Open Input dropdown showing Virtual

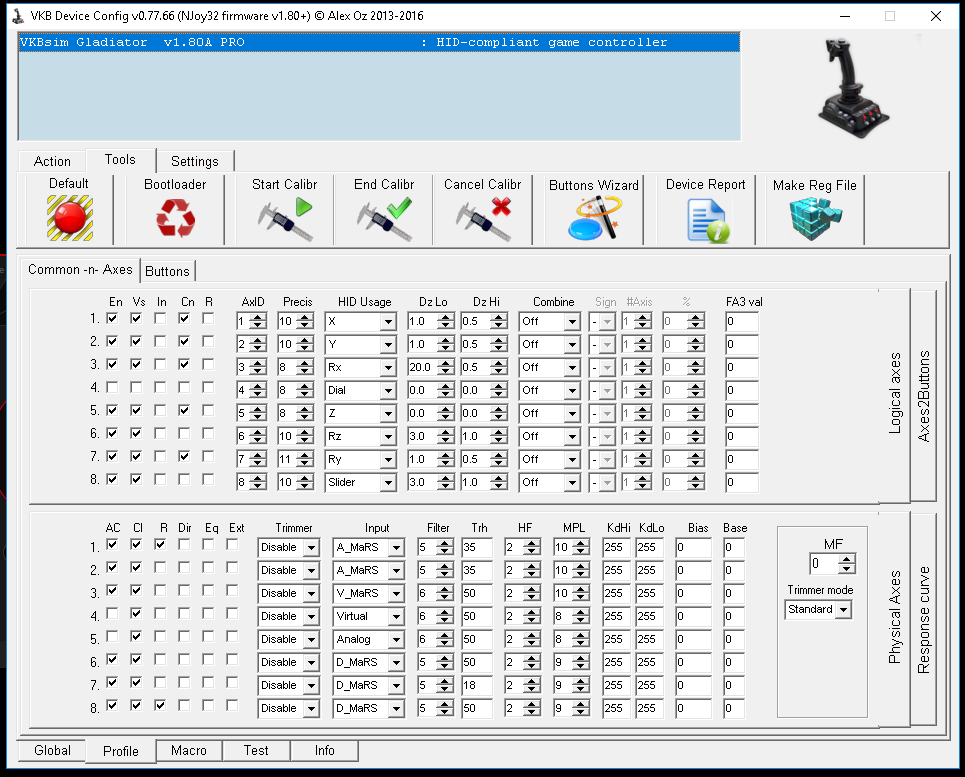396,616
